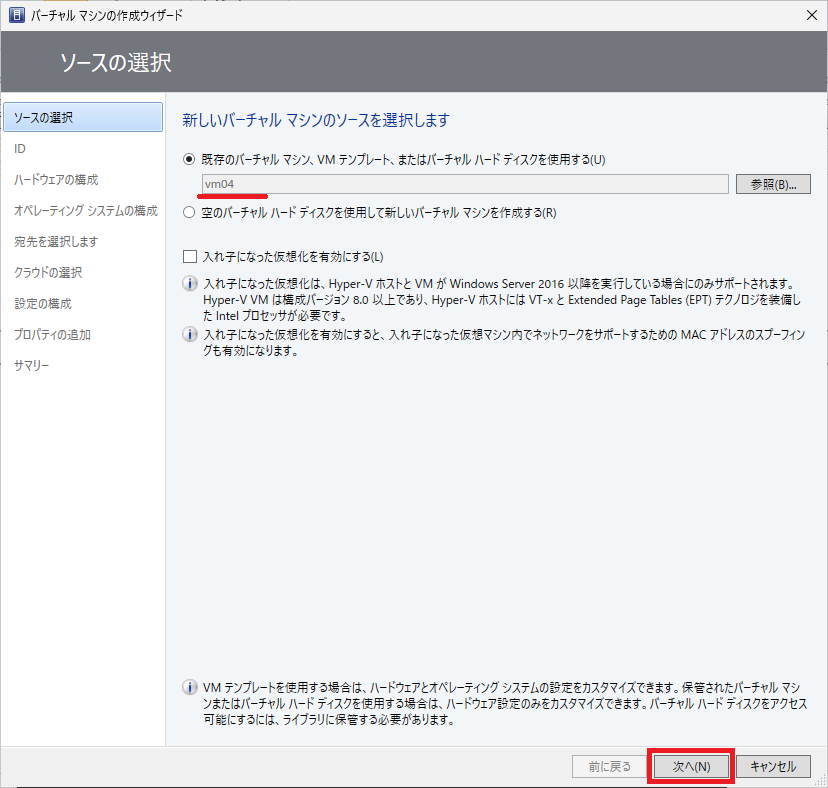The width and height of the screenshot is (828, 788).
Task: Click the 前に戻る back button
Action: pos(609,766)
